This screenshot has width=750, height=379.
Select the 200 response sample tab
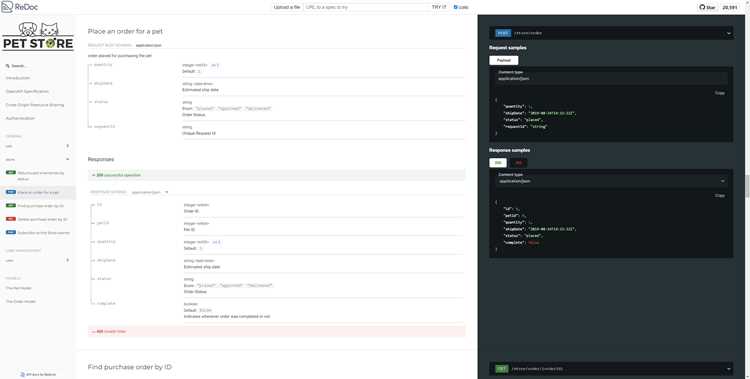pos(498,163)
